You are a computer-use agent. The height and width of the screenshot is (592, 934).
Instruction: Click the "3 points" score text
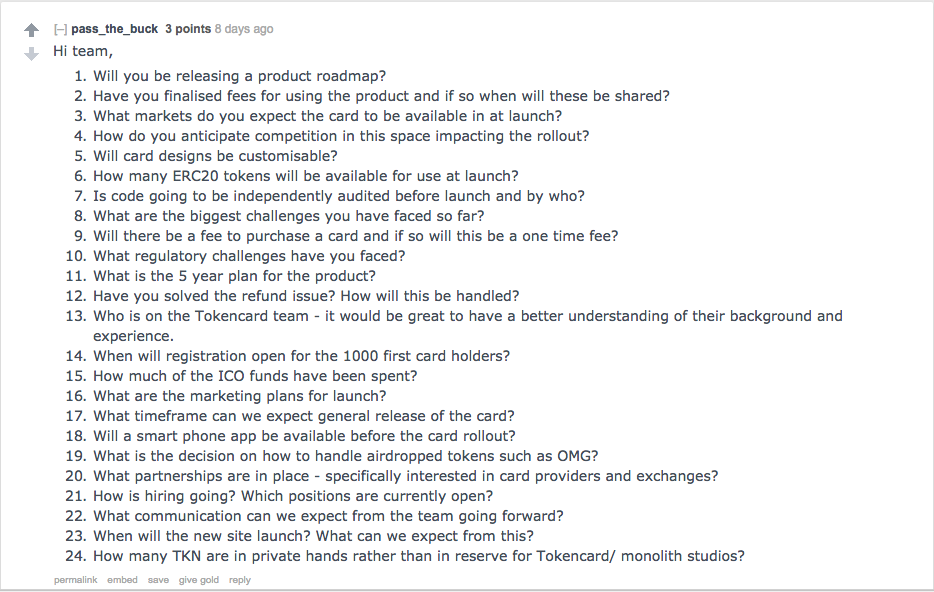pyautogui.click(x=188, y=29)
